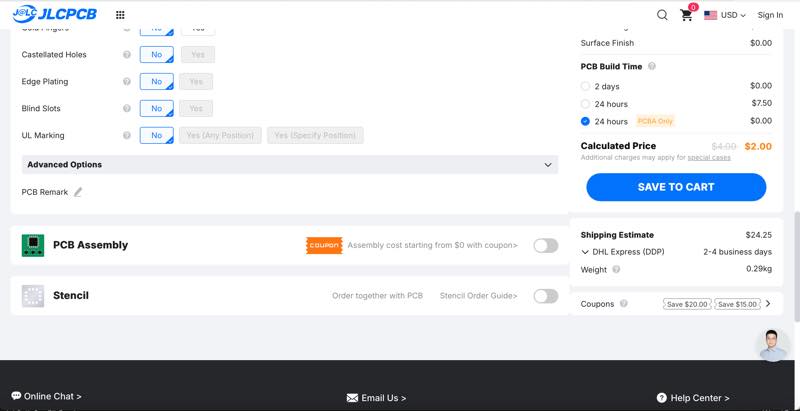Show help for Castellated Holes
Image resolution: width=800 pixels, height=411 pixels.
click(127, 55)
